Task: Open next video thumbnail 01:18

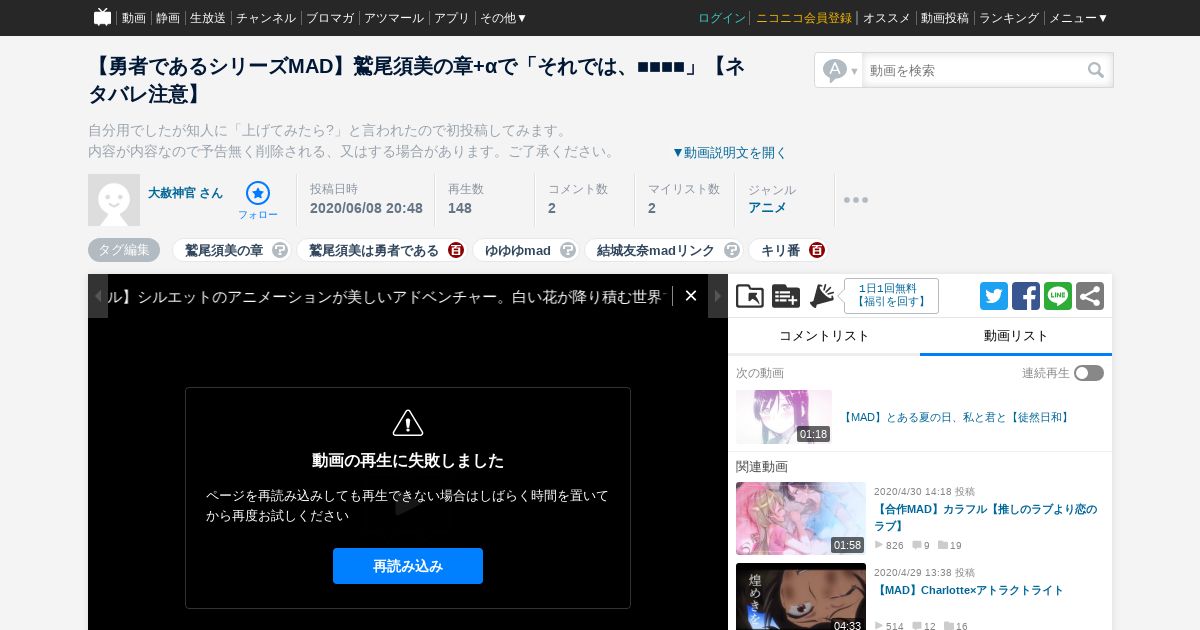Action: (784, 417)
